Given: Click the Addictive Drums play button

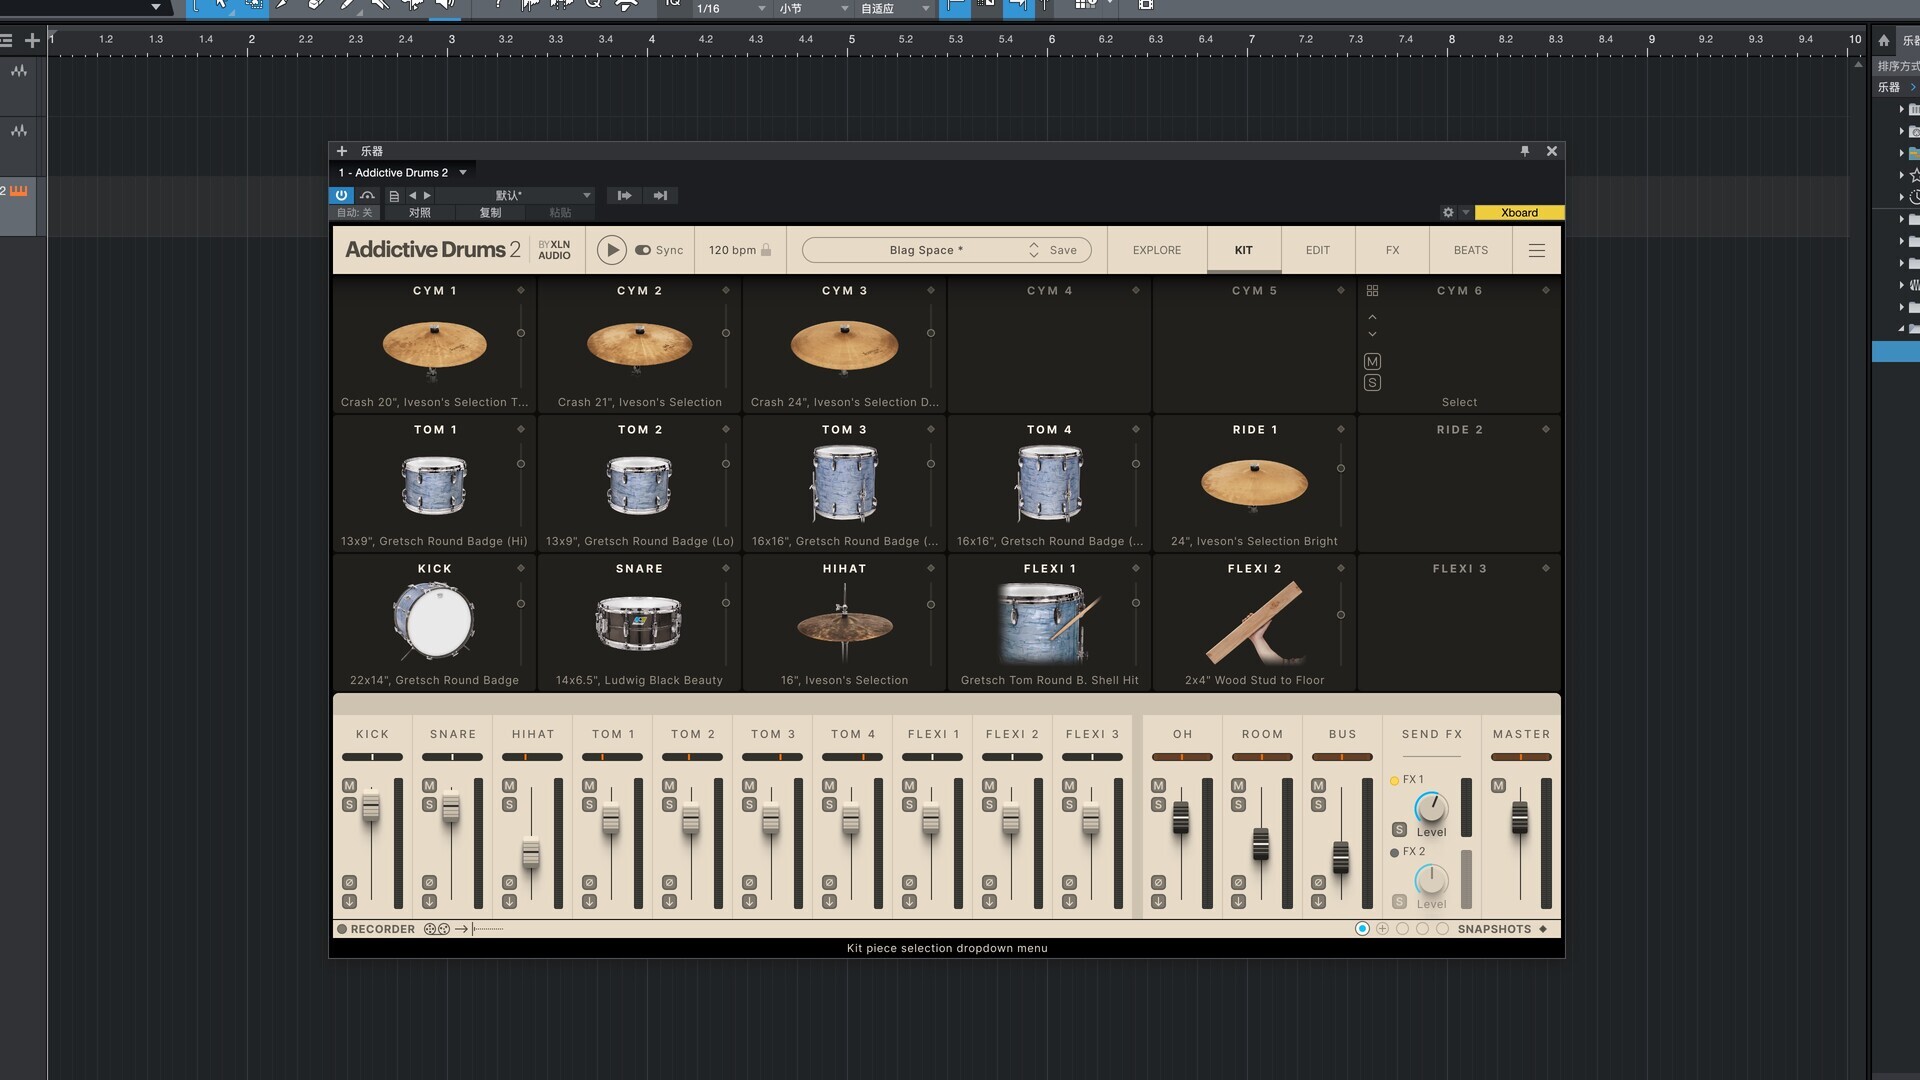Looking at the screenshot, I should tap(611, 250).
